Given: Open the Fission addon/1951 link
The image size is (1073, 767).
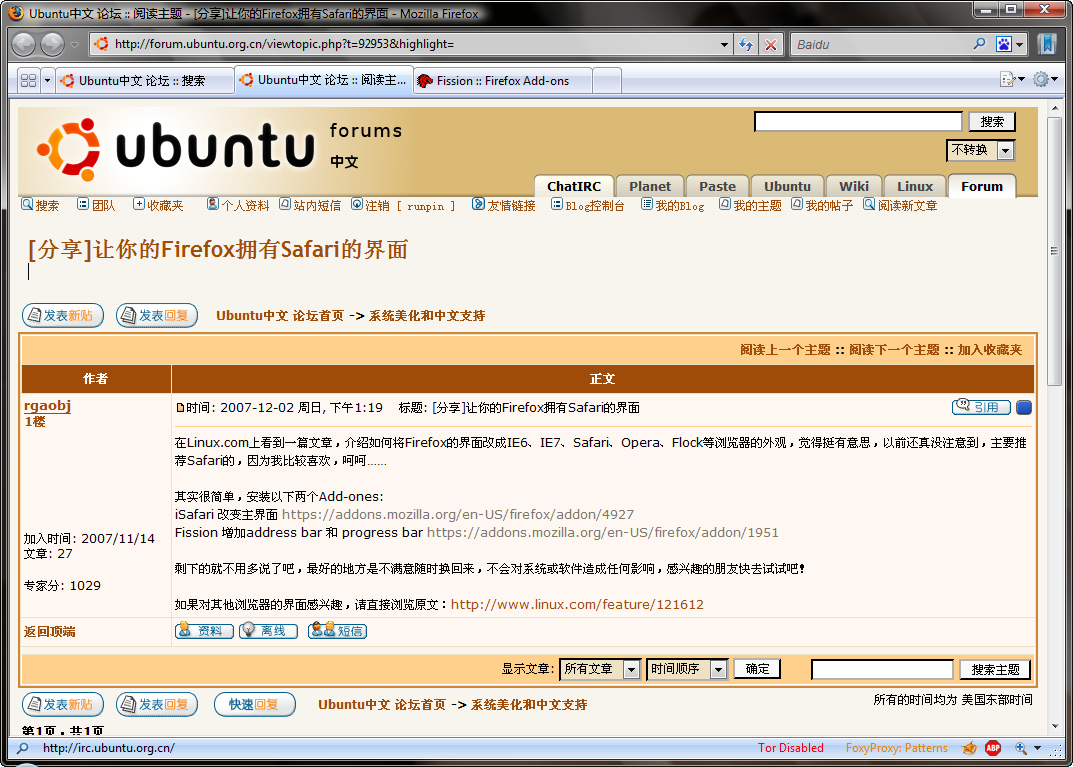Looking at the screenshot, I should 603,532.
